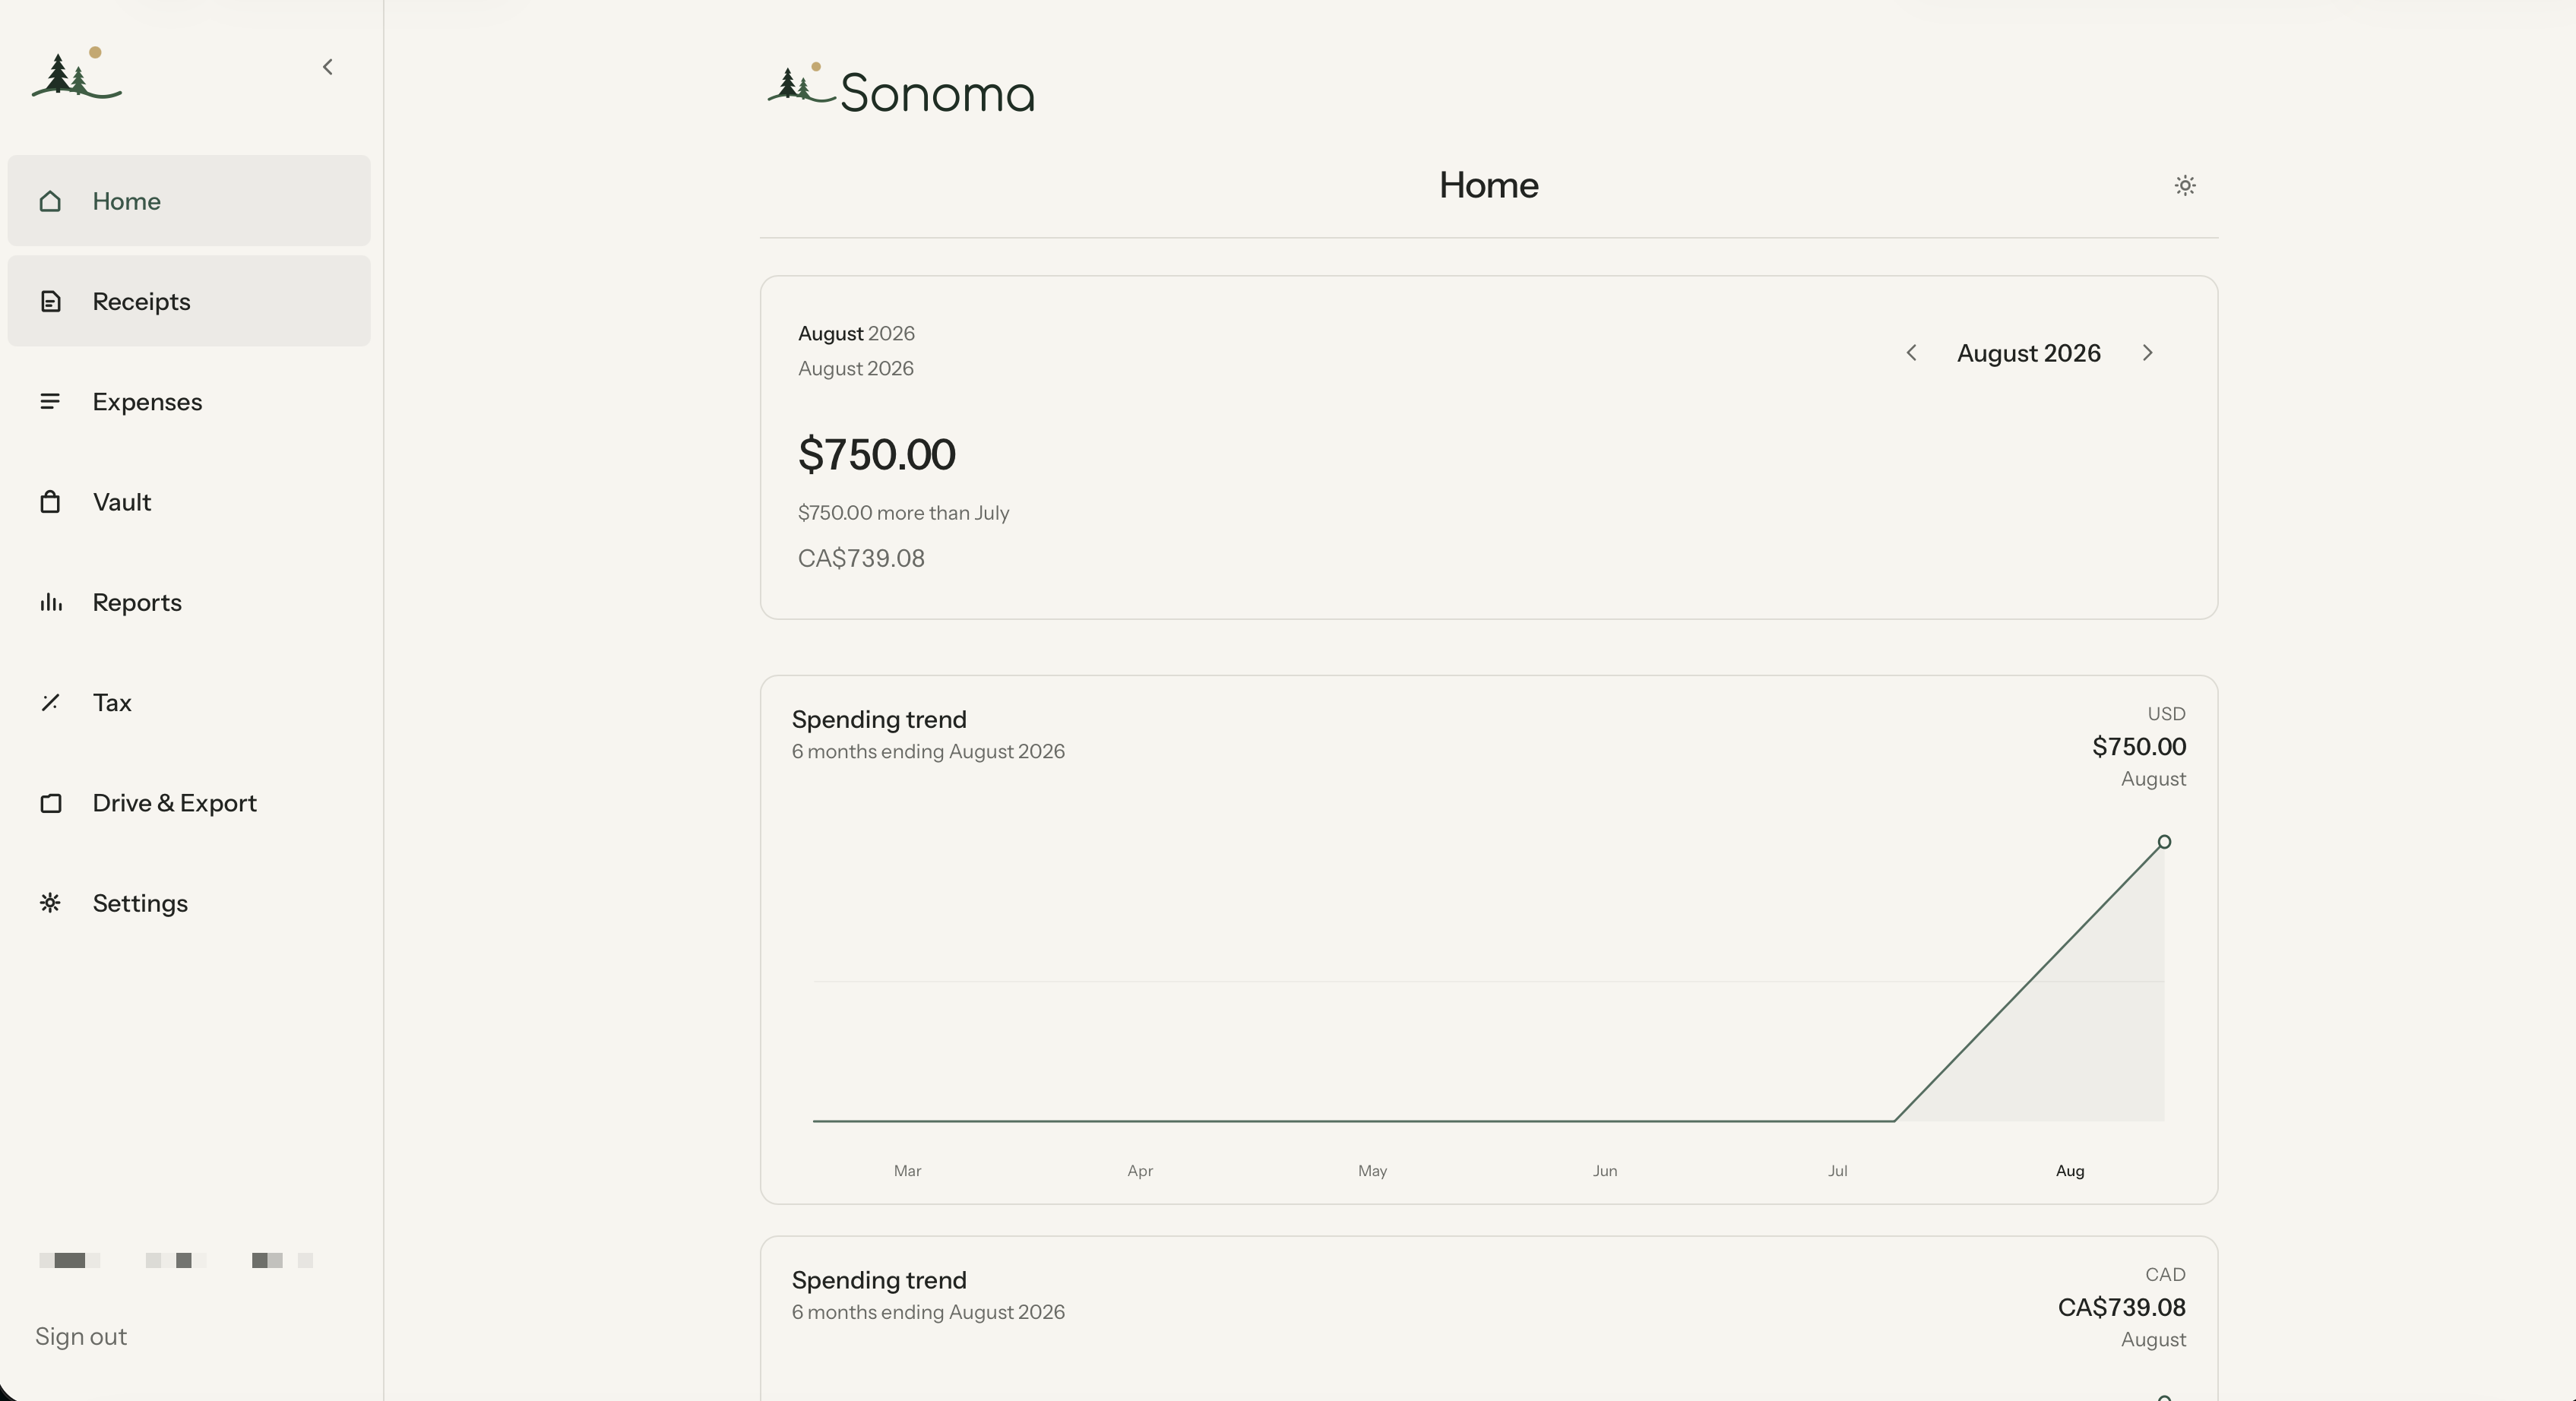Click the USD label on spending trend
This screenshot has height=1401, width=2576.
(x=2166, y=714)
